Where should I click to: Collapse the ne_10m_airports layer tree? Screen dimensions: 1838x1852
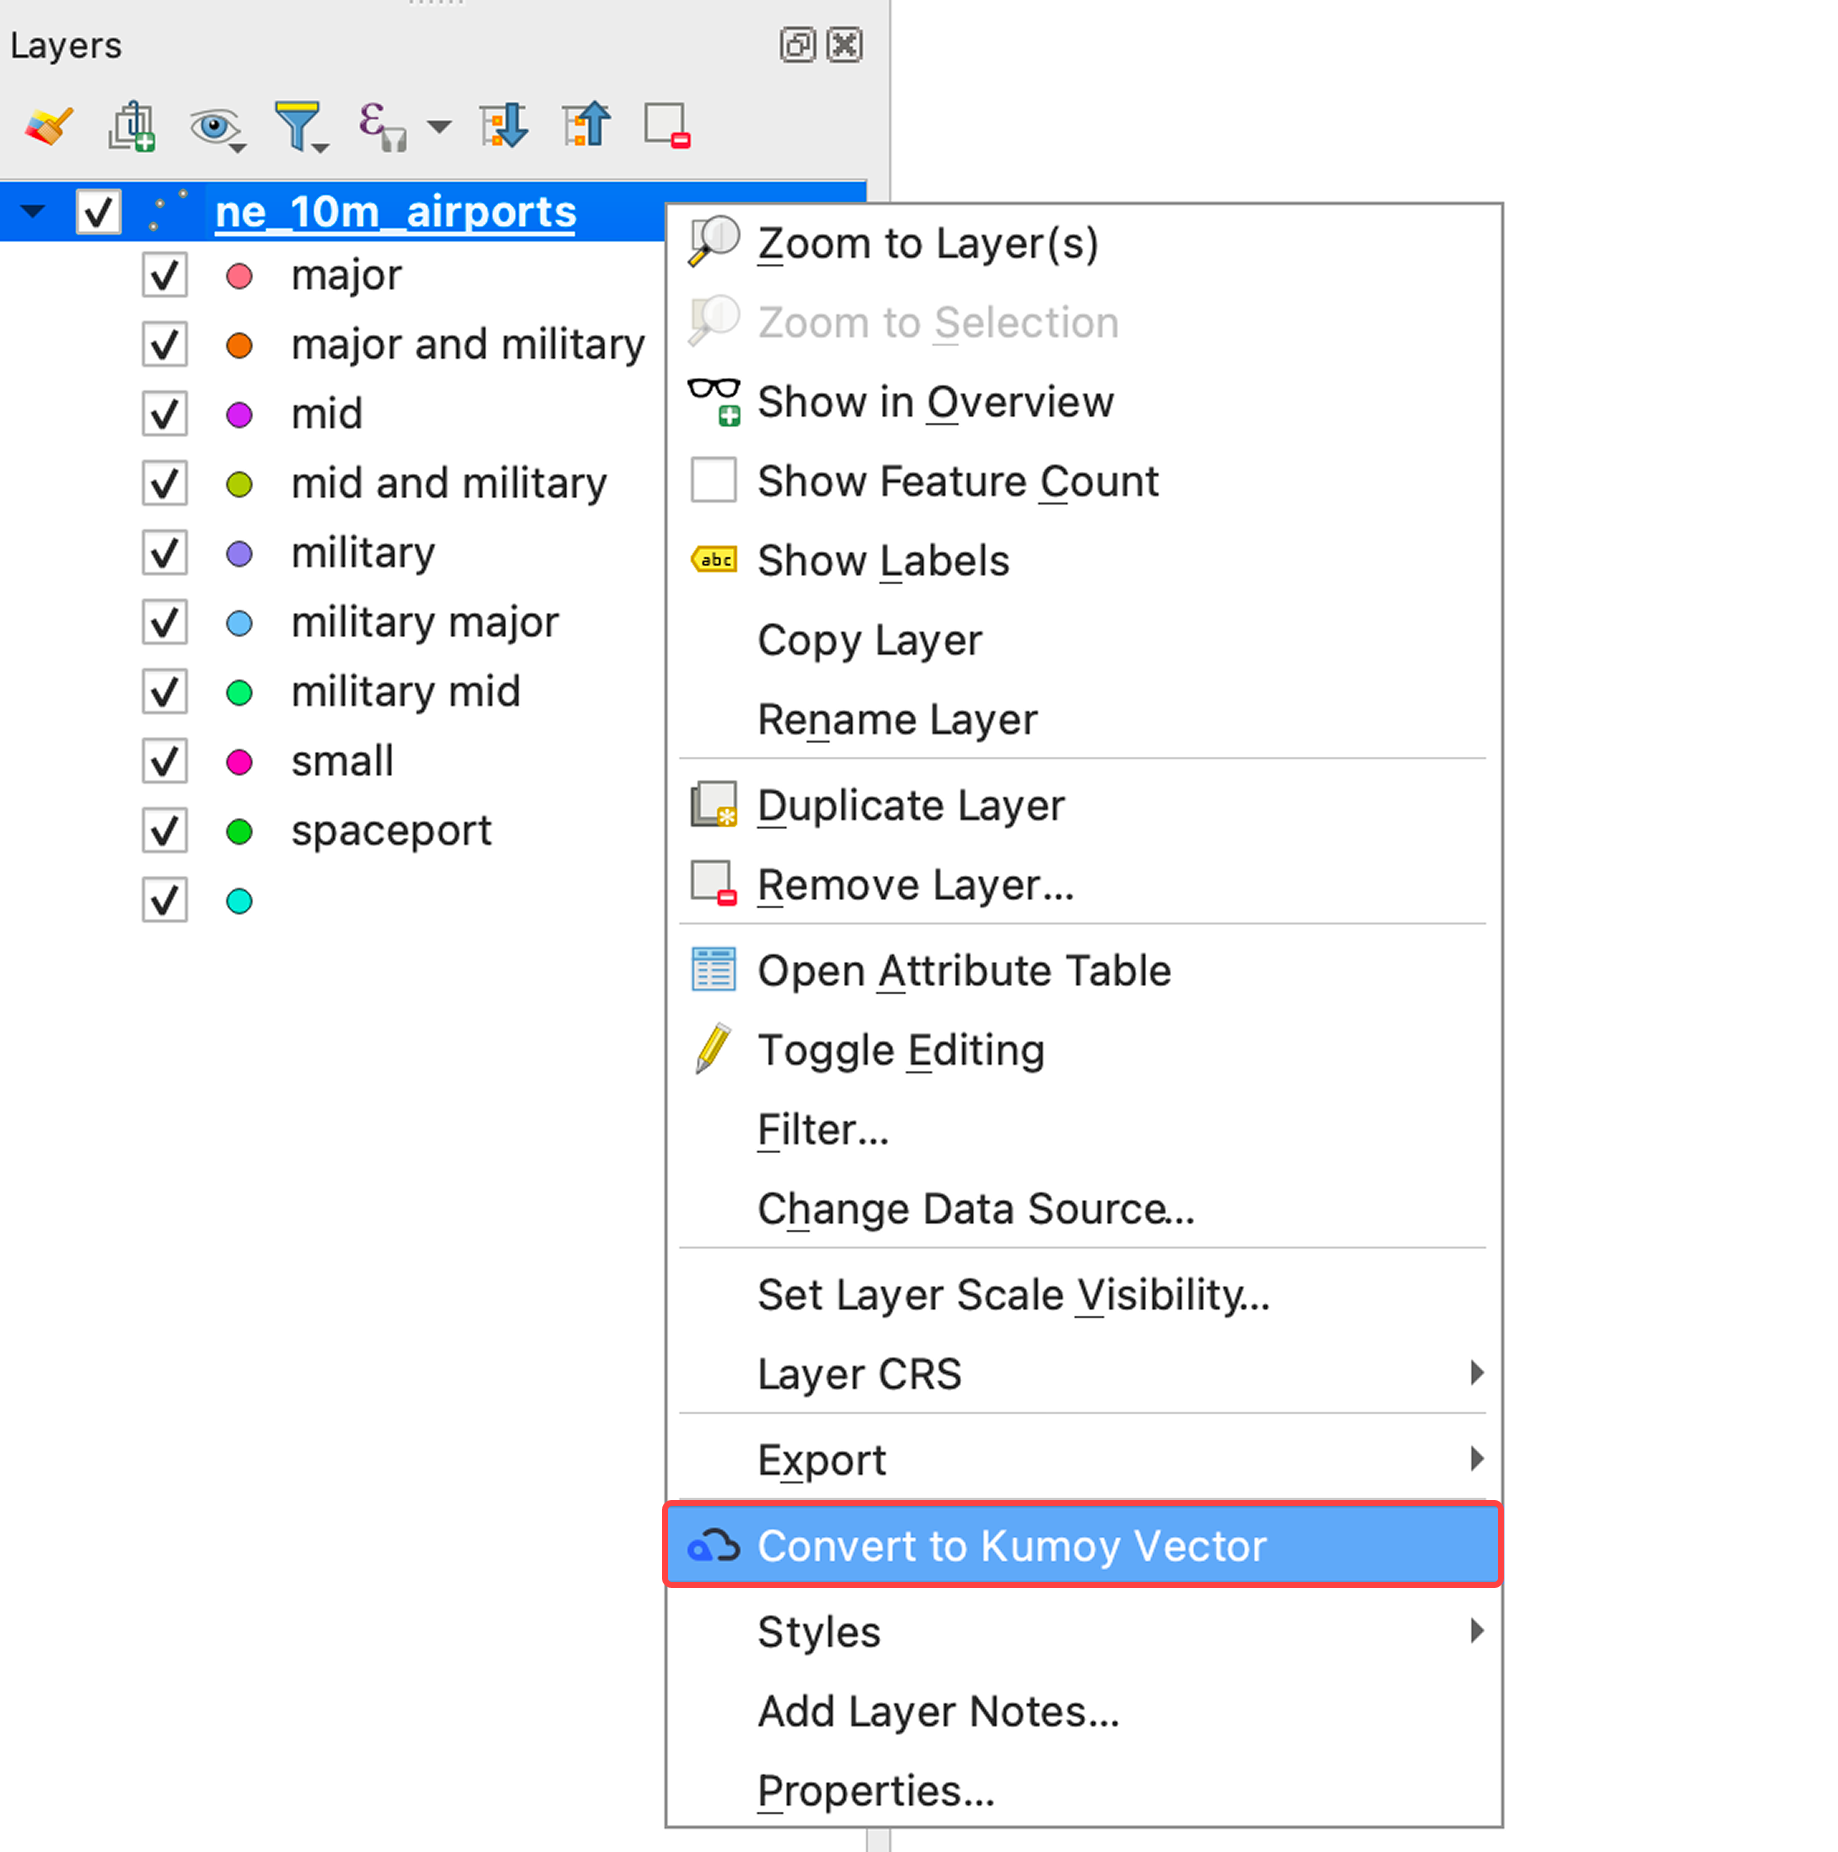pyautogui.click(x=31, y=211)
